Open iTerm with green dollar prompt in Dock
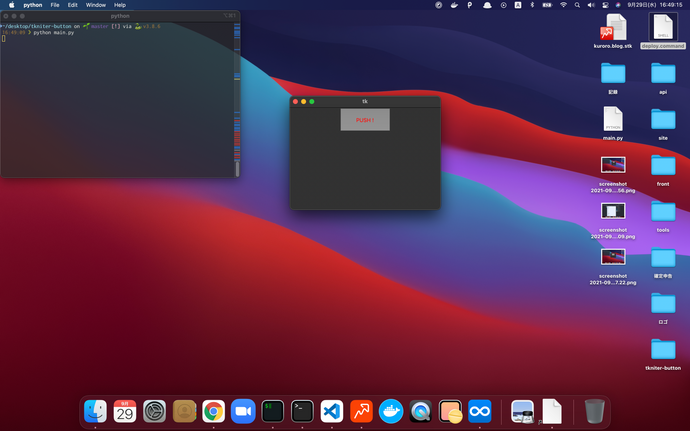 point(272,411)
